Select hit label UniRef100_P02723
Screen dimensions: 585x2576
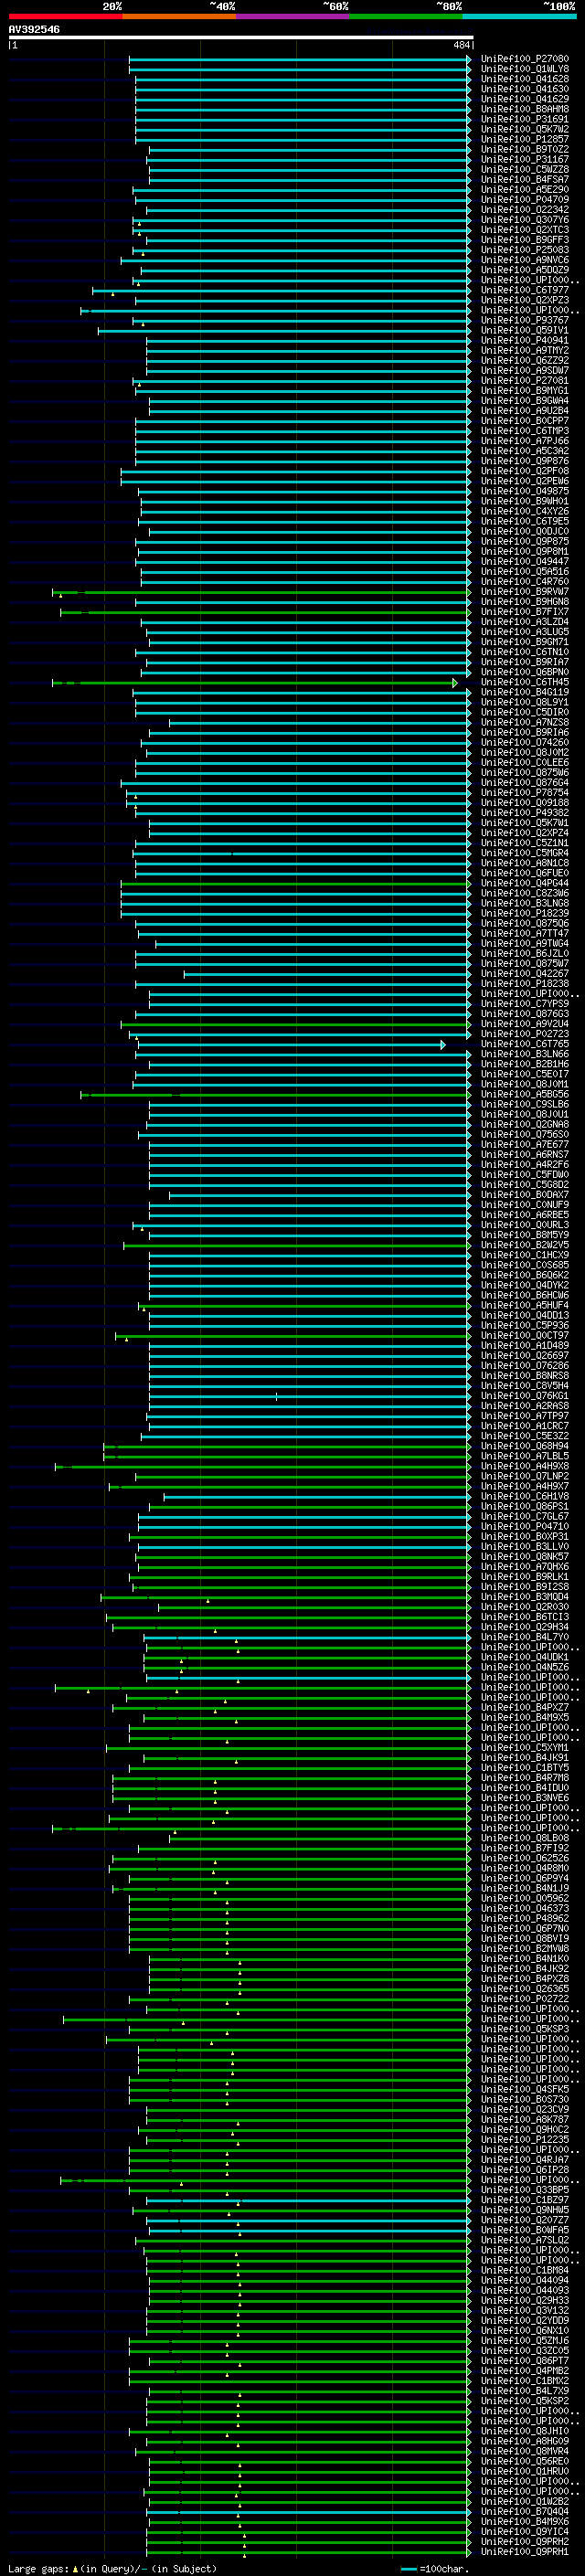[524, 1034]
